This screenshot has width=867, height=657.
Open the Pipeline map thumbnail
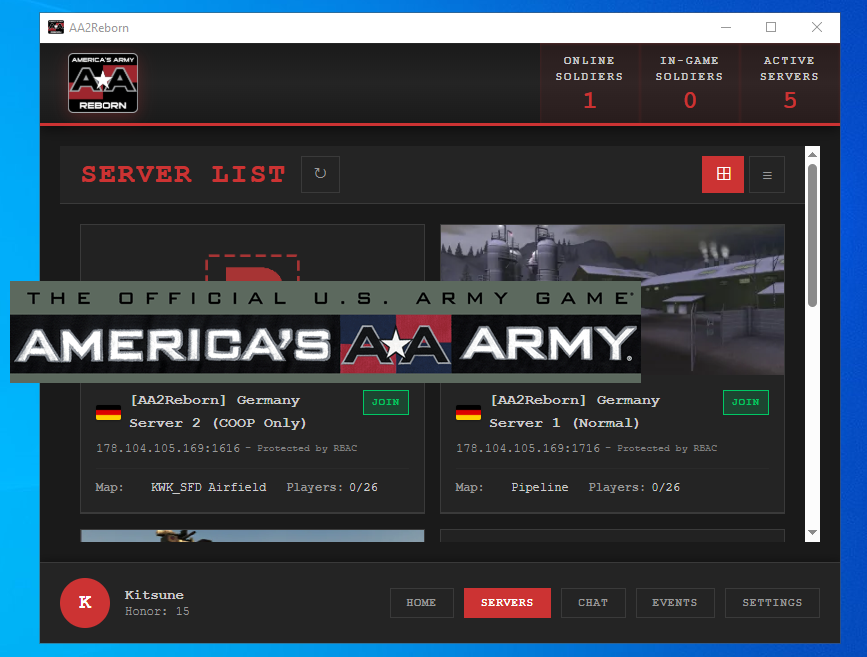pos(712,300)
